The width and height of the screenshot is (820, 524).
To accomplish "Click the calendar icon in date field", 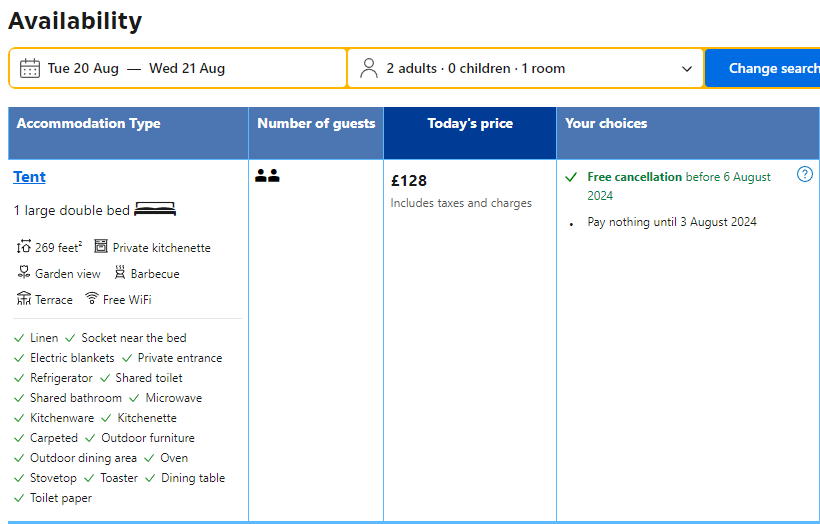I will 30,69.
